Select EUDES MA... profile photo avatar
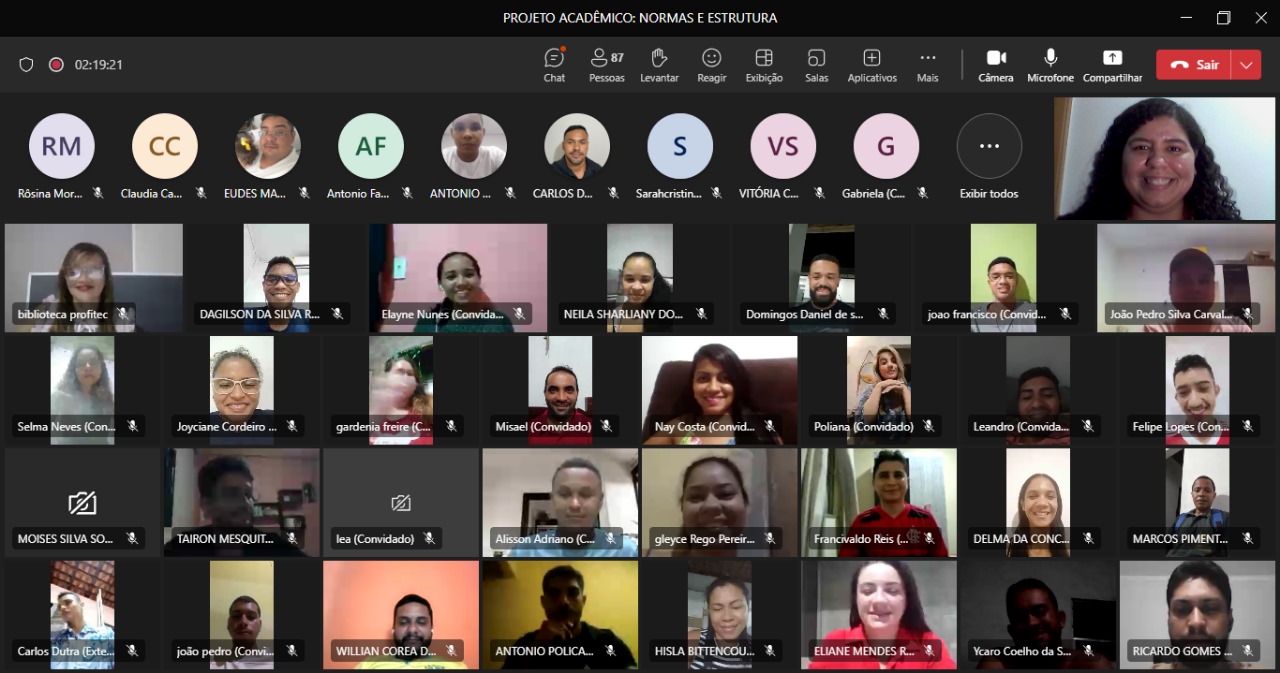The image size is (1280, 673). pos(268,146)
